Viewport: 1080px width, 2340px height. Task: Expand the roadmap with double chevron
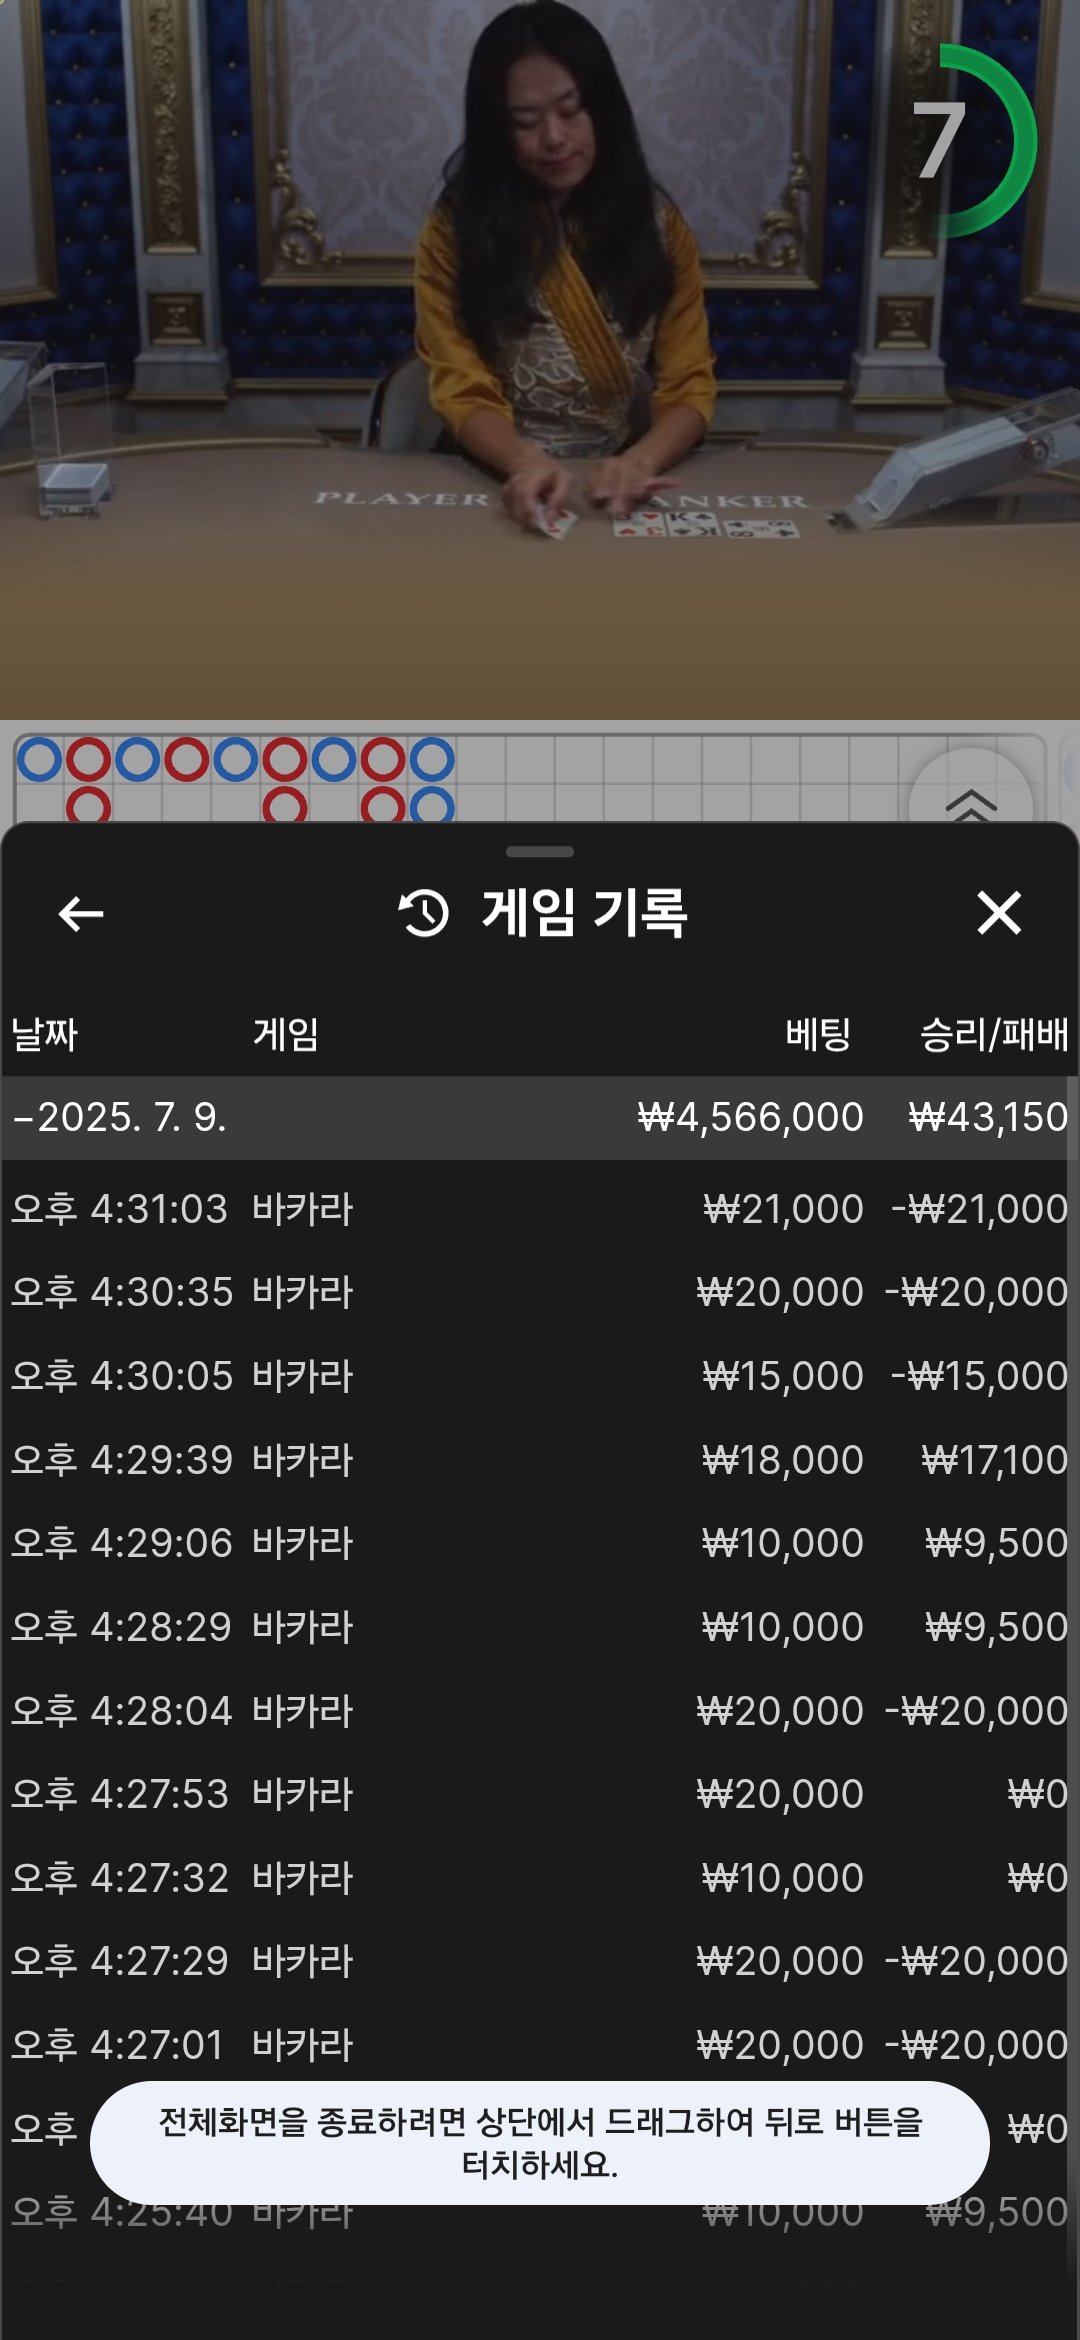[970, 800]
